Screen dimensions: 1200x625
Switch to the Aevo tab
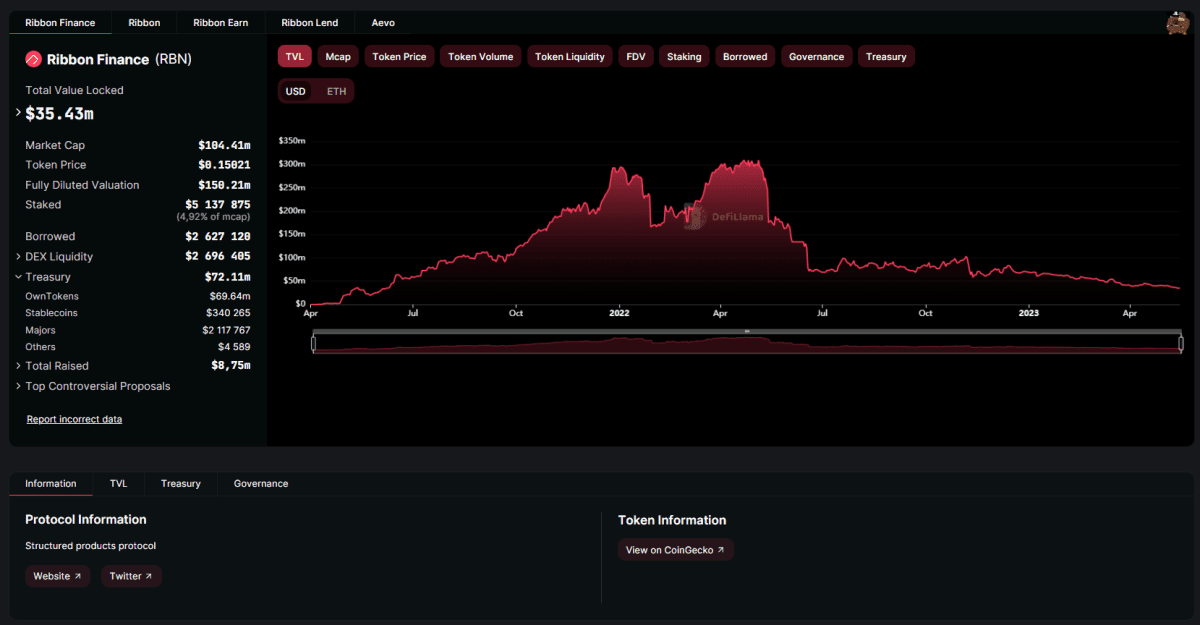[383, 22]
